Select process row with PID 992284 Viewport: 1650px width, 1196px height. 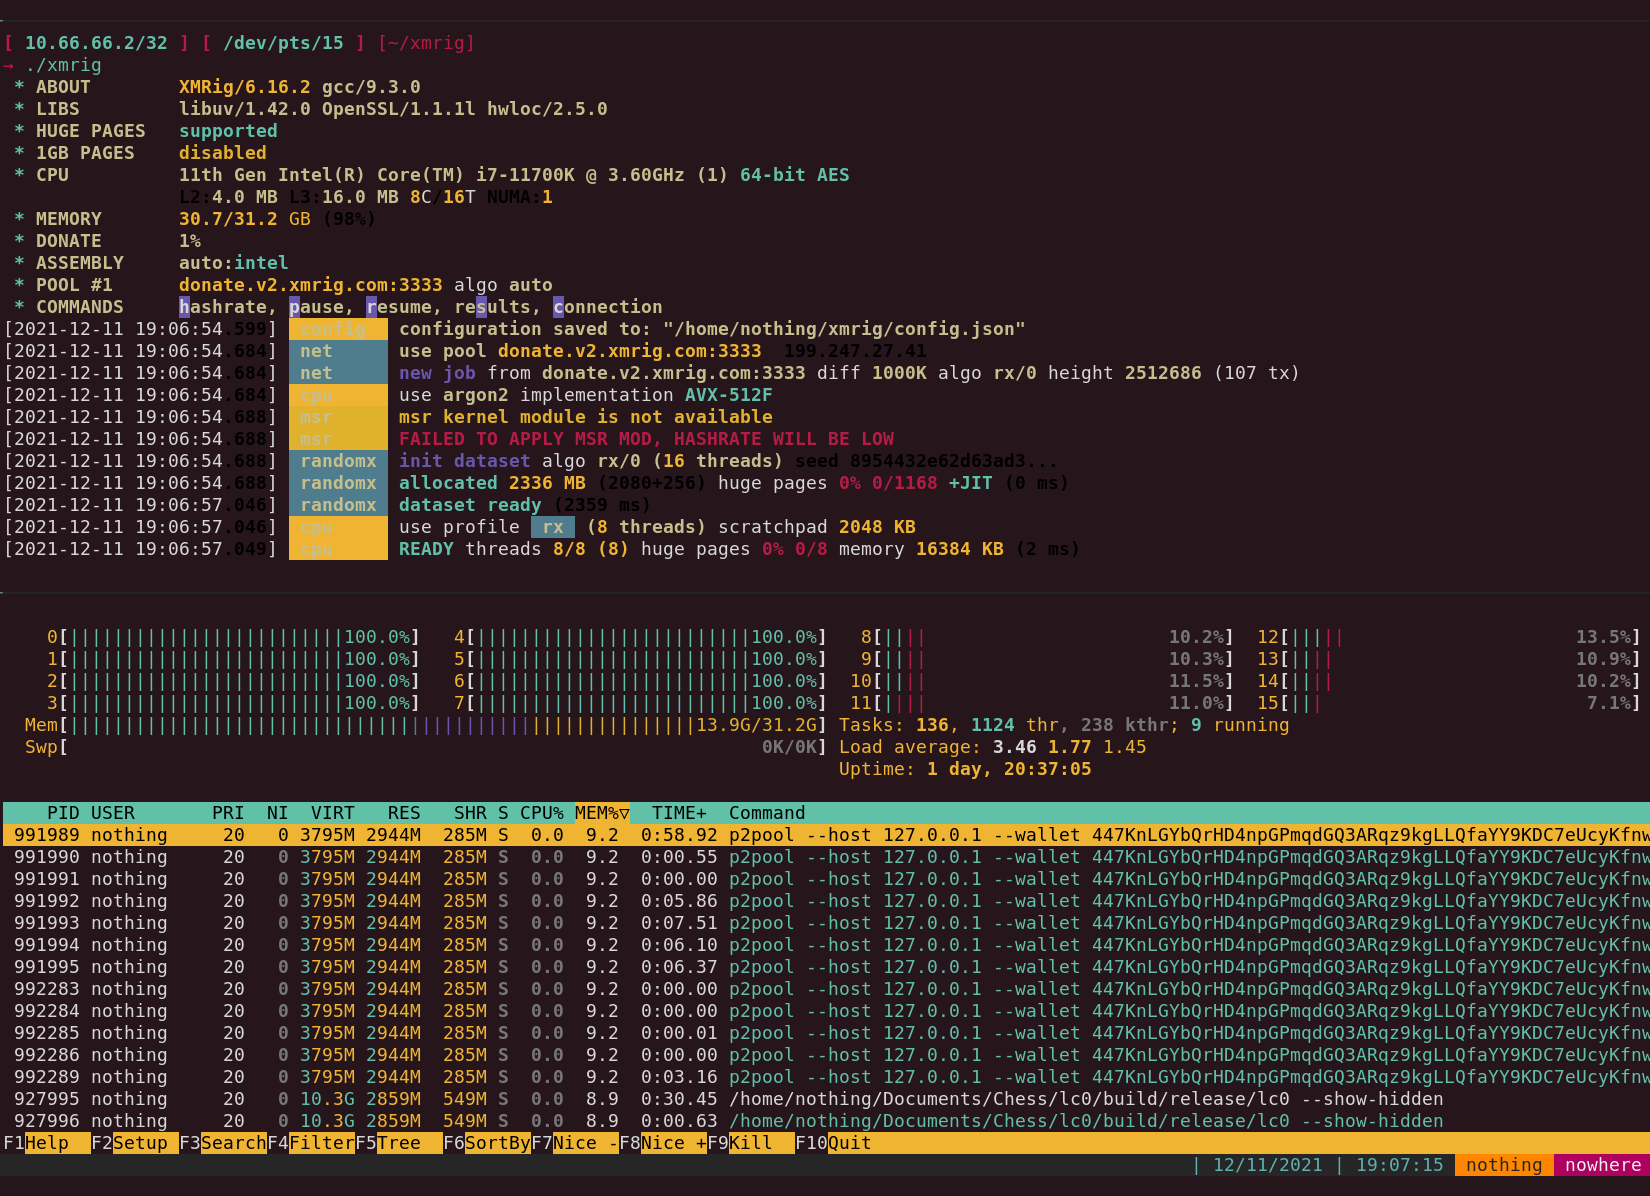826,1011
